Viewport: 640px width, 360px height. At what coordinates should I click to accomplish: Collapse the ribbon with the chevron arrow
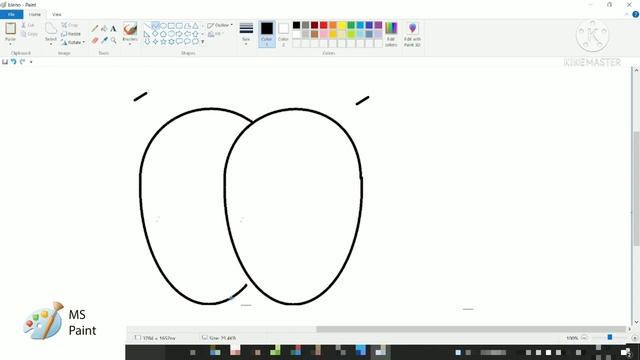tap(627, 14)
